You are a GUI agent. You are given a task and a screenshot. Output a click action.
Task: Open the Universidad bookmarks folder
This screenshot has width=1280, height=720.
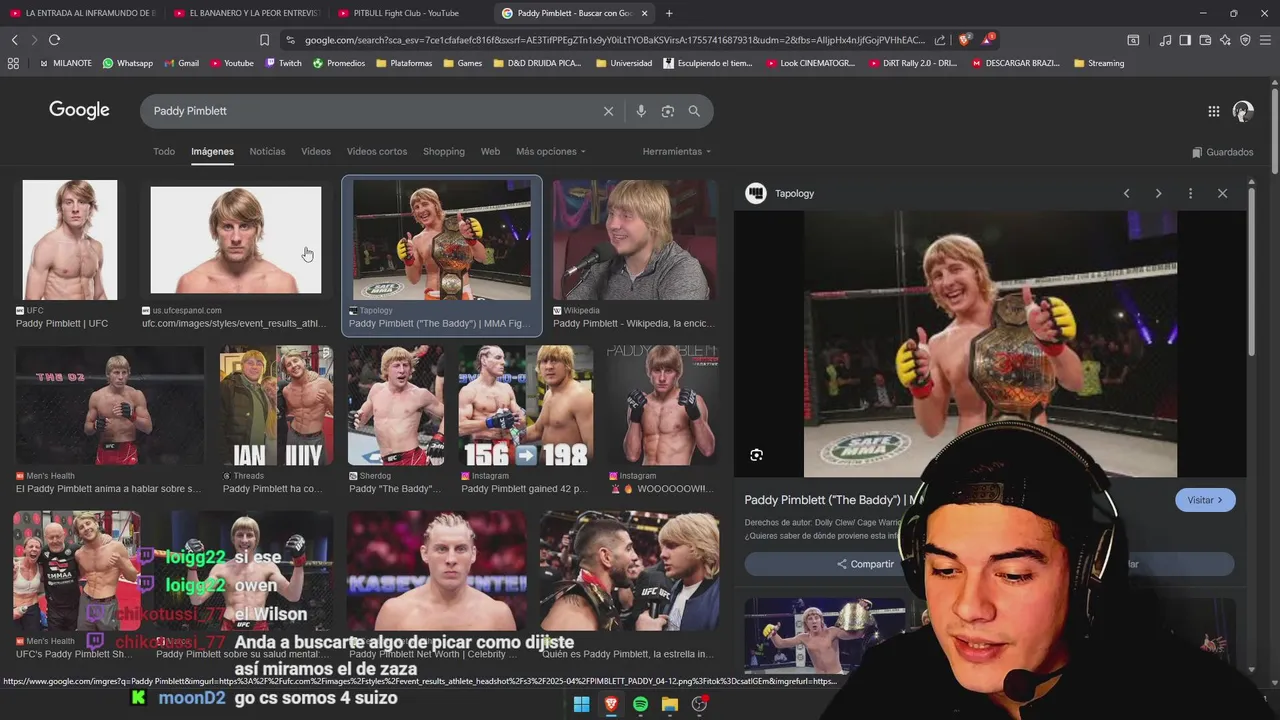click(x=624, y=63)
